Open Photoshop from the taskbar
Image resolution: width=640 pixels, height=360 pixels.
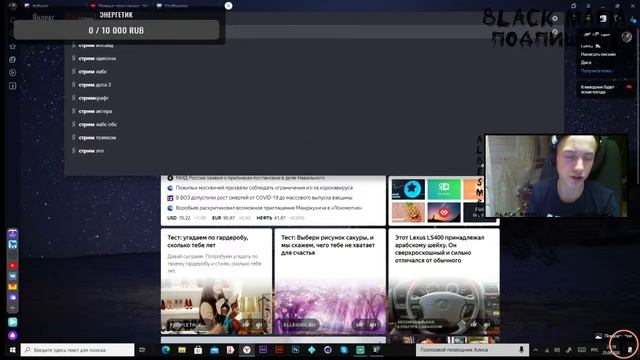coord(295,350)
